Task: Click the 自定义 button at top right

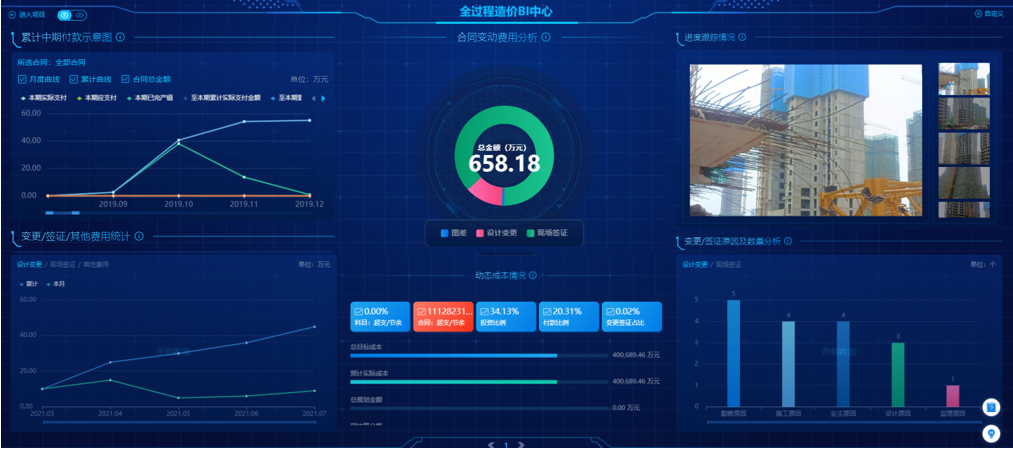Action: click(x=989, y=14)
